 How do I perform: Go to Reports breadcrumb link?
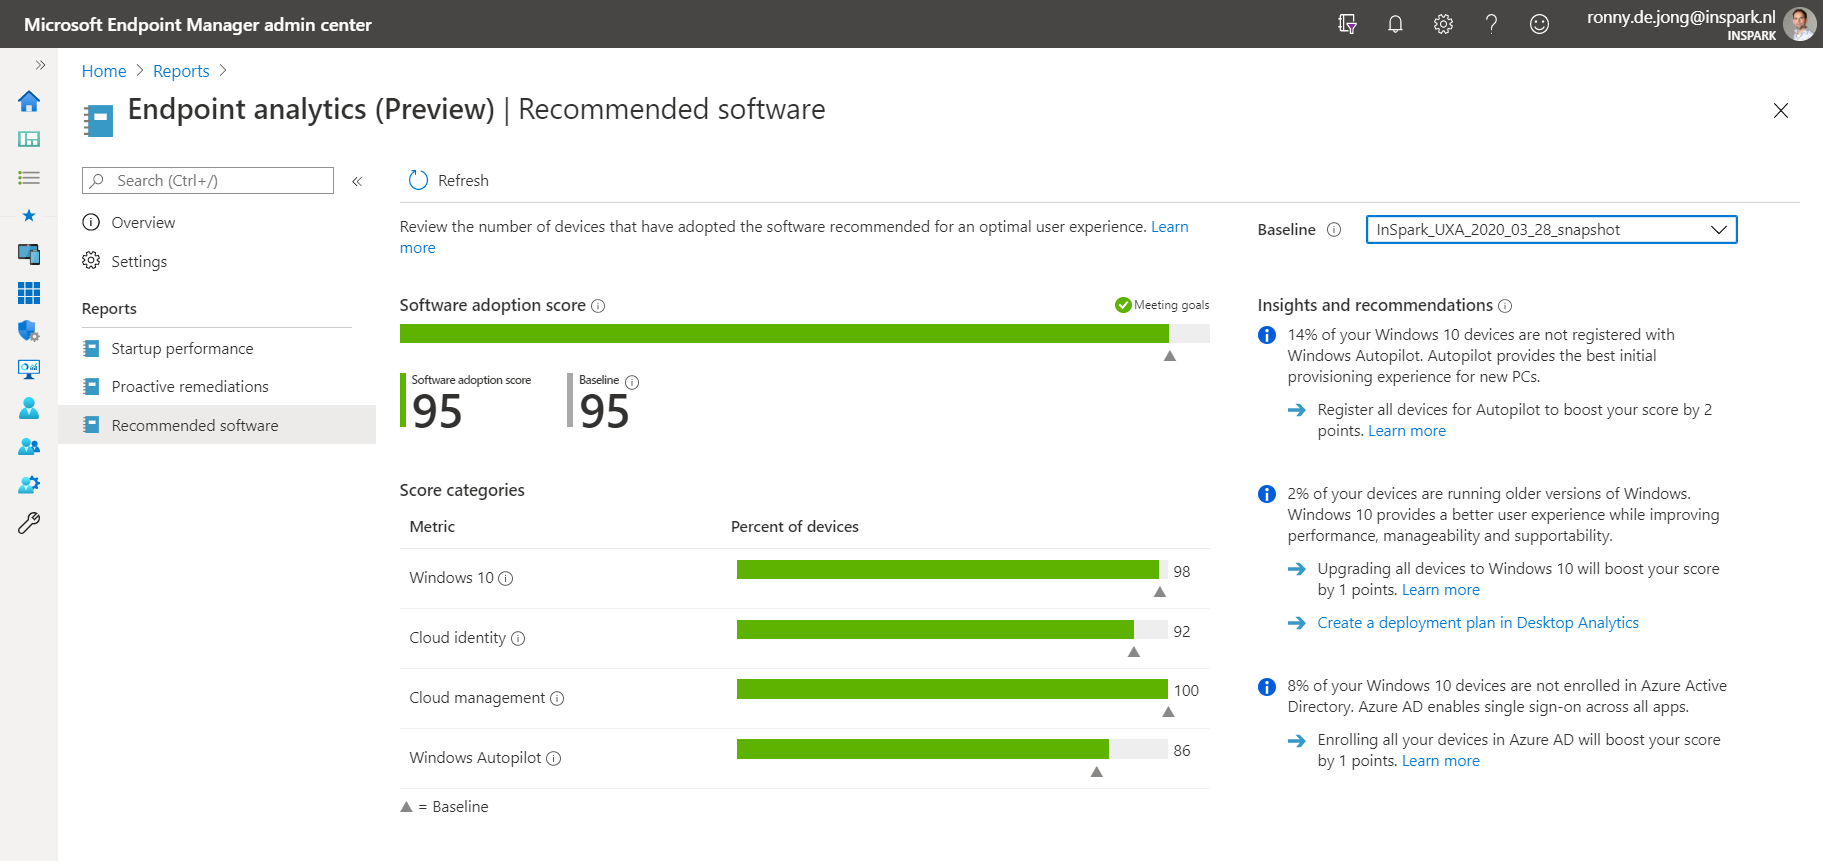[181, 71]
